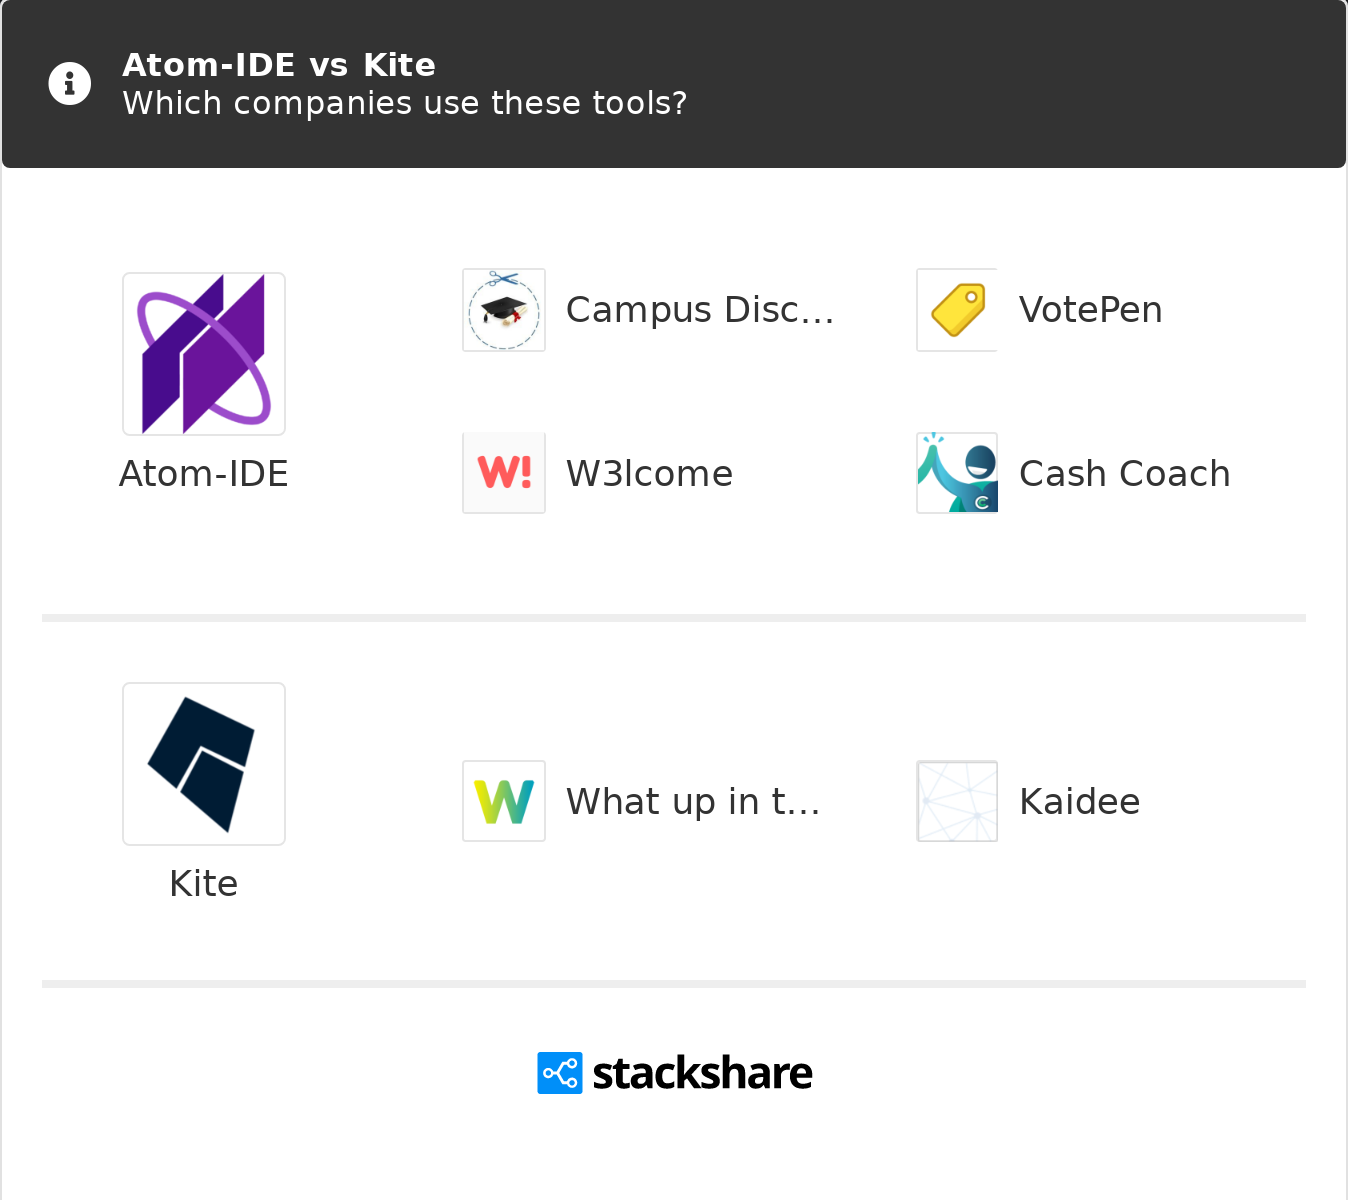Click the green W What up icon
Image resolution: width=1348 pixels, height=1200 pixels.
click(504, 801)
